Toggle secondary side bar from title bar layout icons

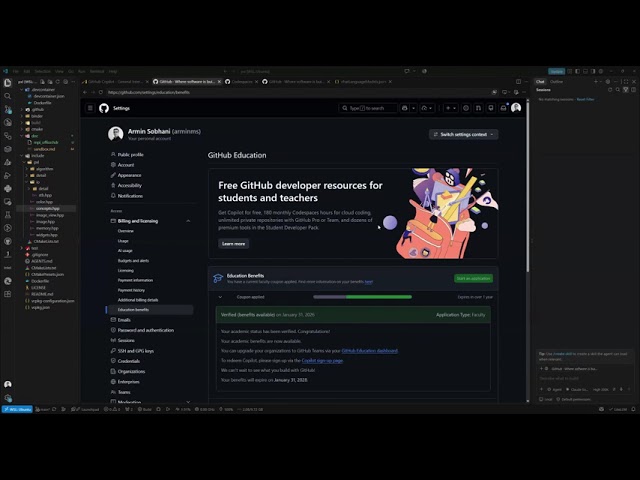pos(593,71)
